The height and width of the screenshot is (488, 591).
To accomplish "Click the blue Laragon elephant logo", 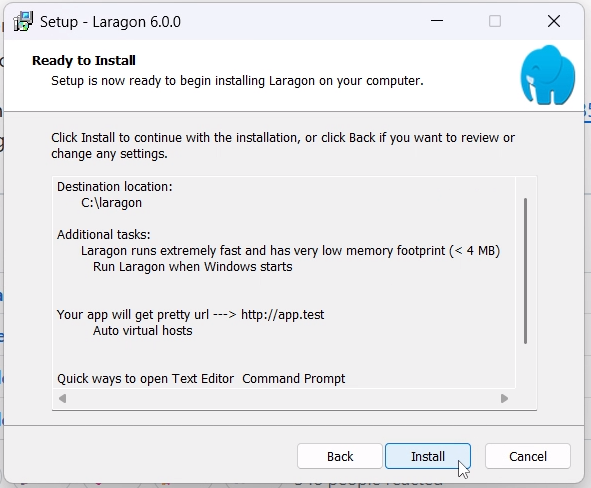I will point(548,75).
